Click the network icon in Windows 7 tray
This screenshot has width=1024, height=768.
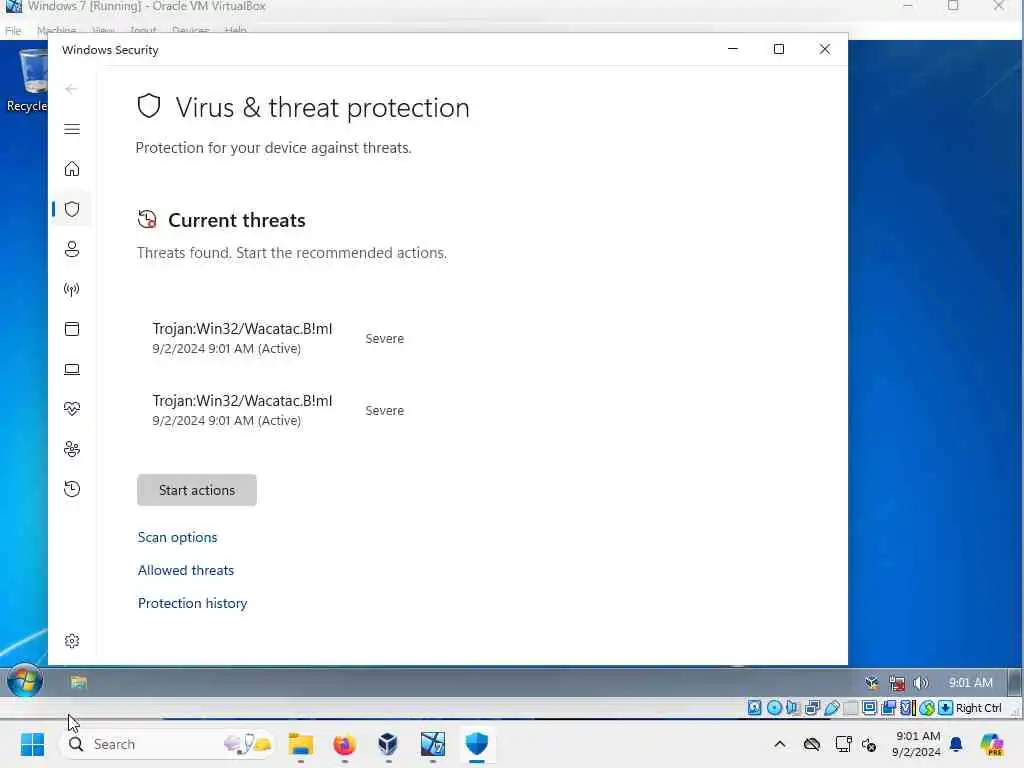897,683
